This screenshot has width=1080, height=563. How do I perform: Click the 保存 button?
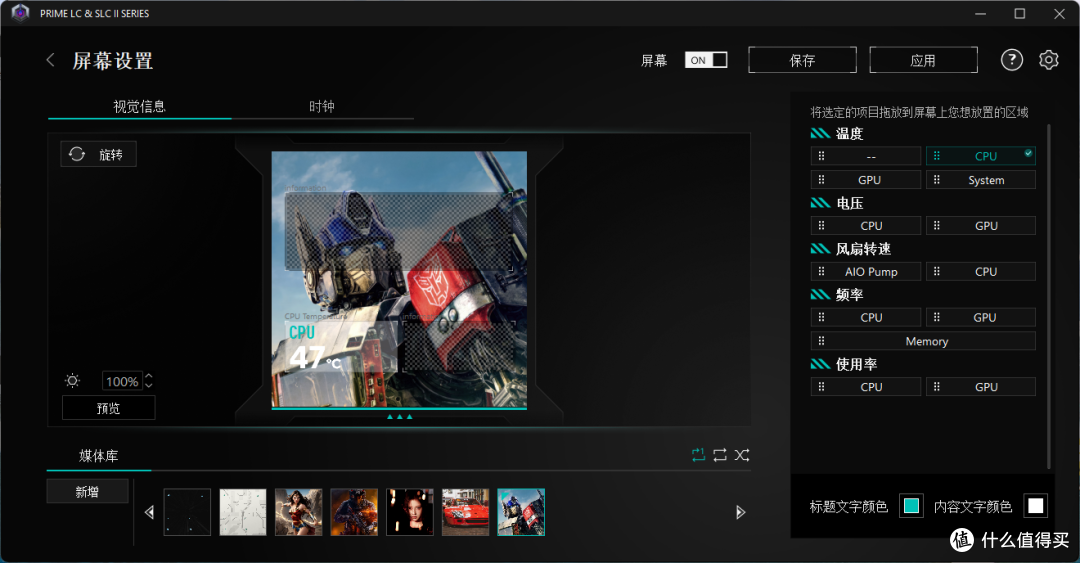click(802, 60)
